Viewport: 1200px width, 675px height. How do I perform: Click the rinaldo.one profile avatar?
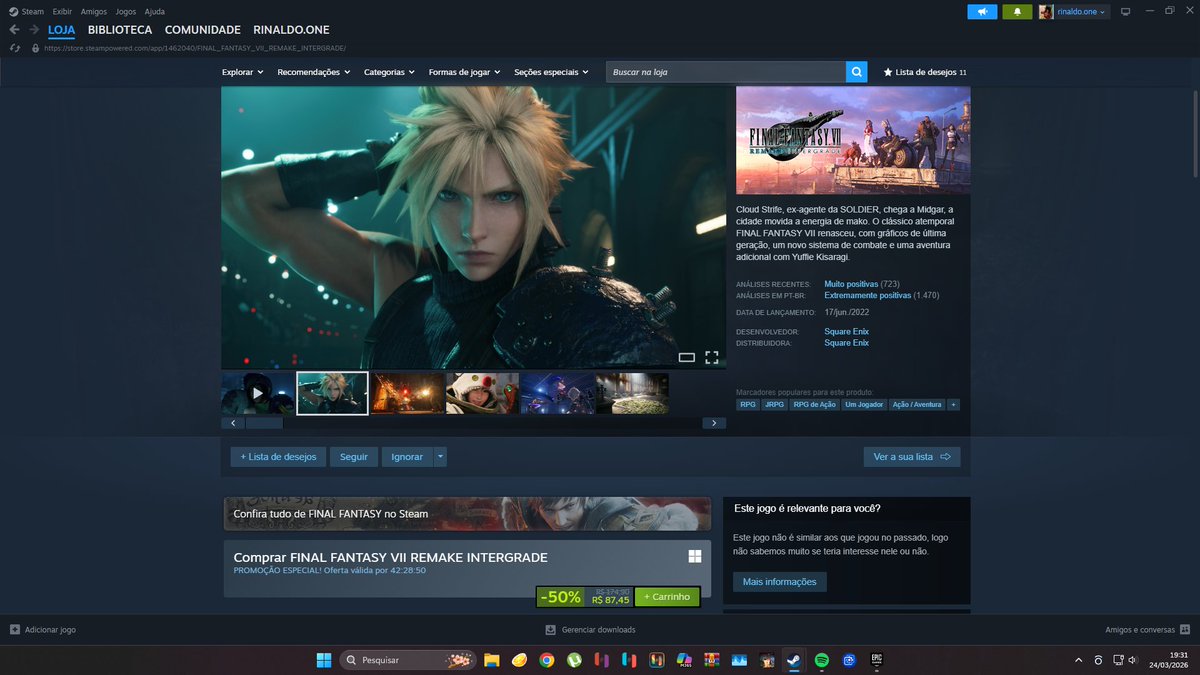tap(1046, 12)
